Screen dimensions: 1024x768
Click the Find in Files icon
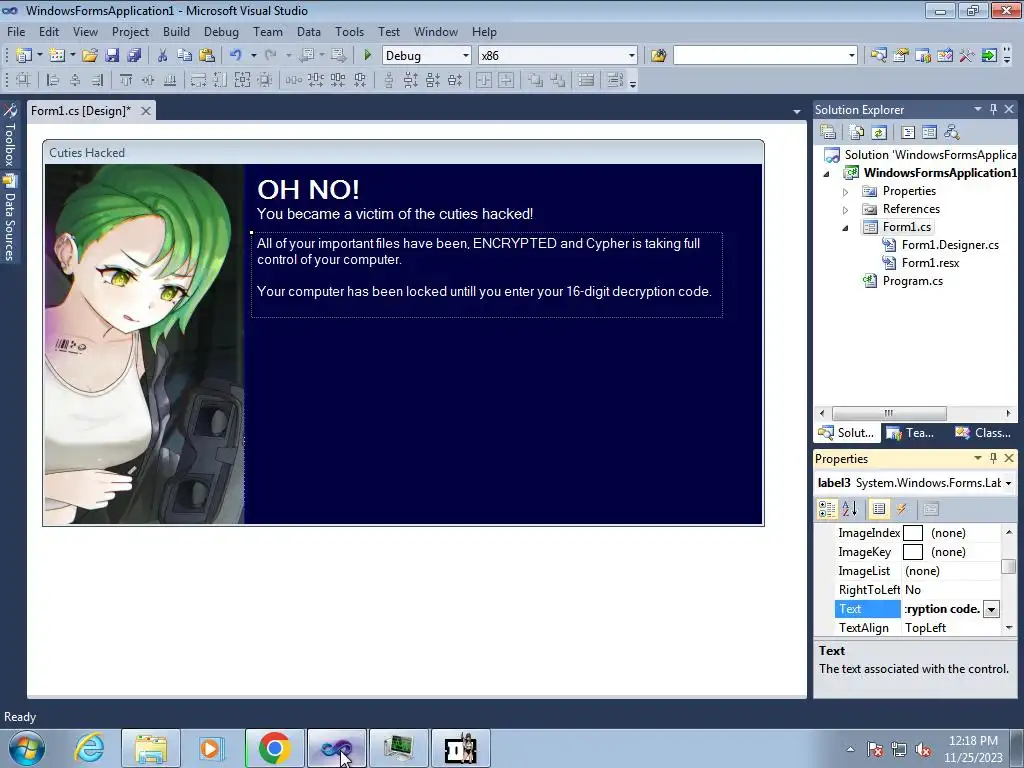(658, 56)
